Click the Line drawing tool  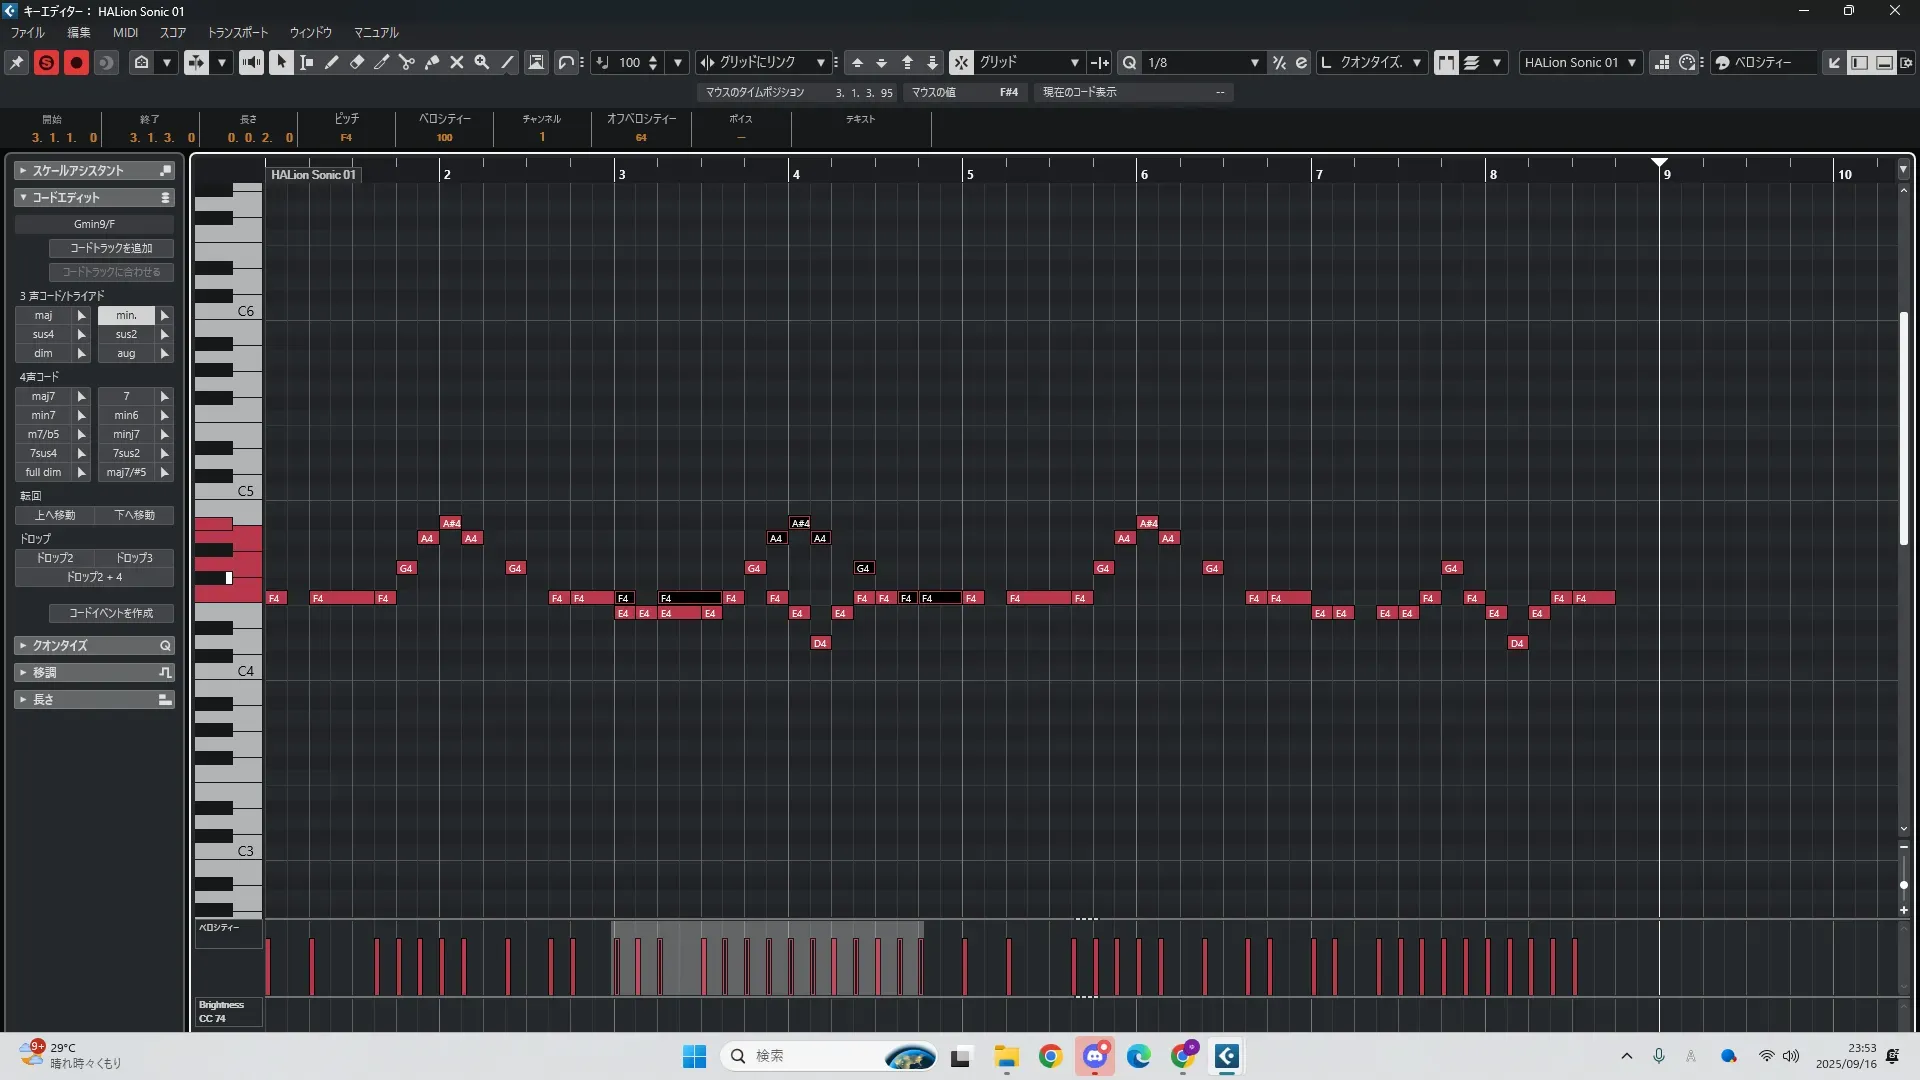pos(507,62)
